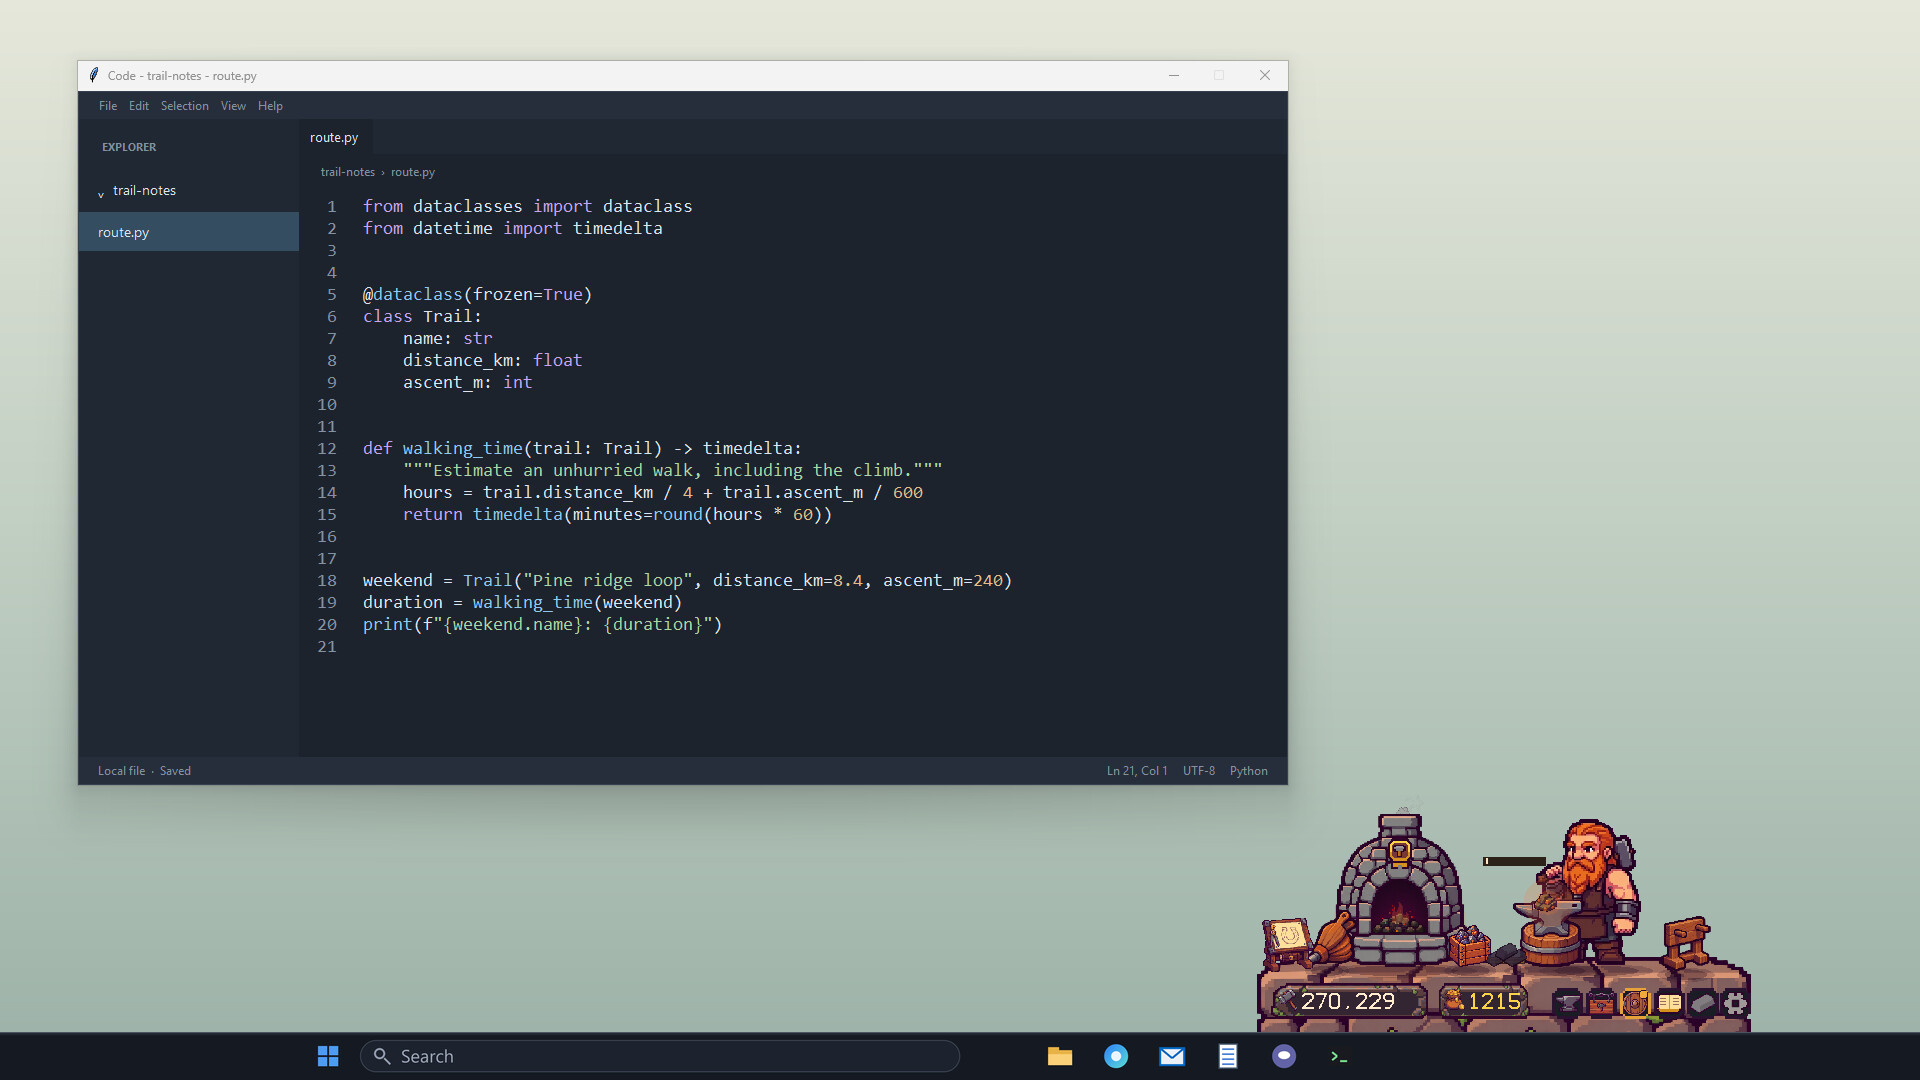Screen dimensions: 1920x1080
Task: Click route.py in the breadcrumb
Action: pyautogui.click(x=413, y=172)
